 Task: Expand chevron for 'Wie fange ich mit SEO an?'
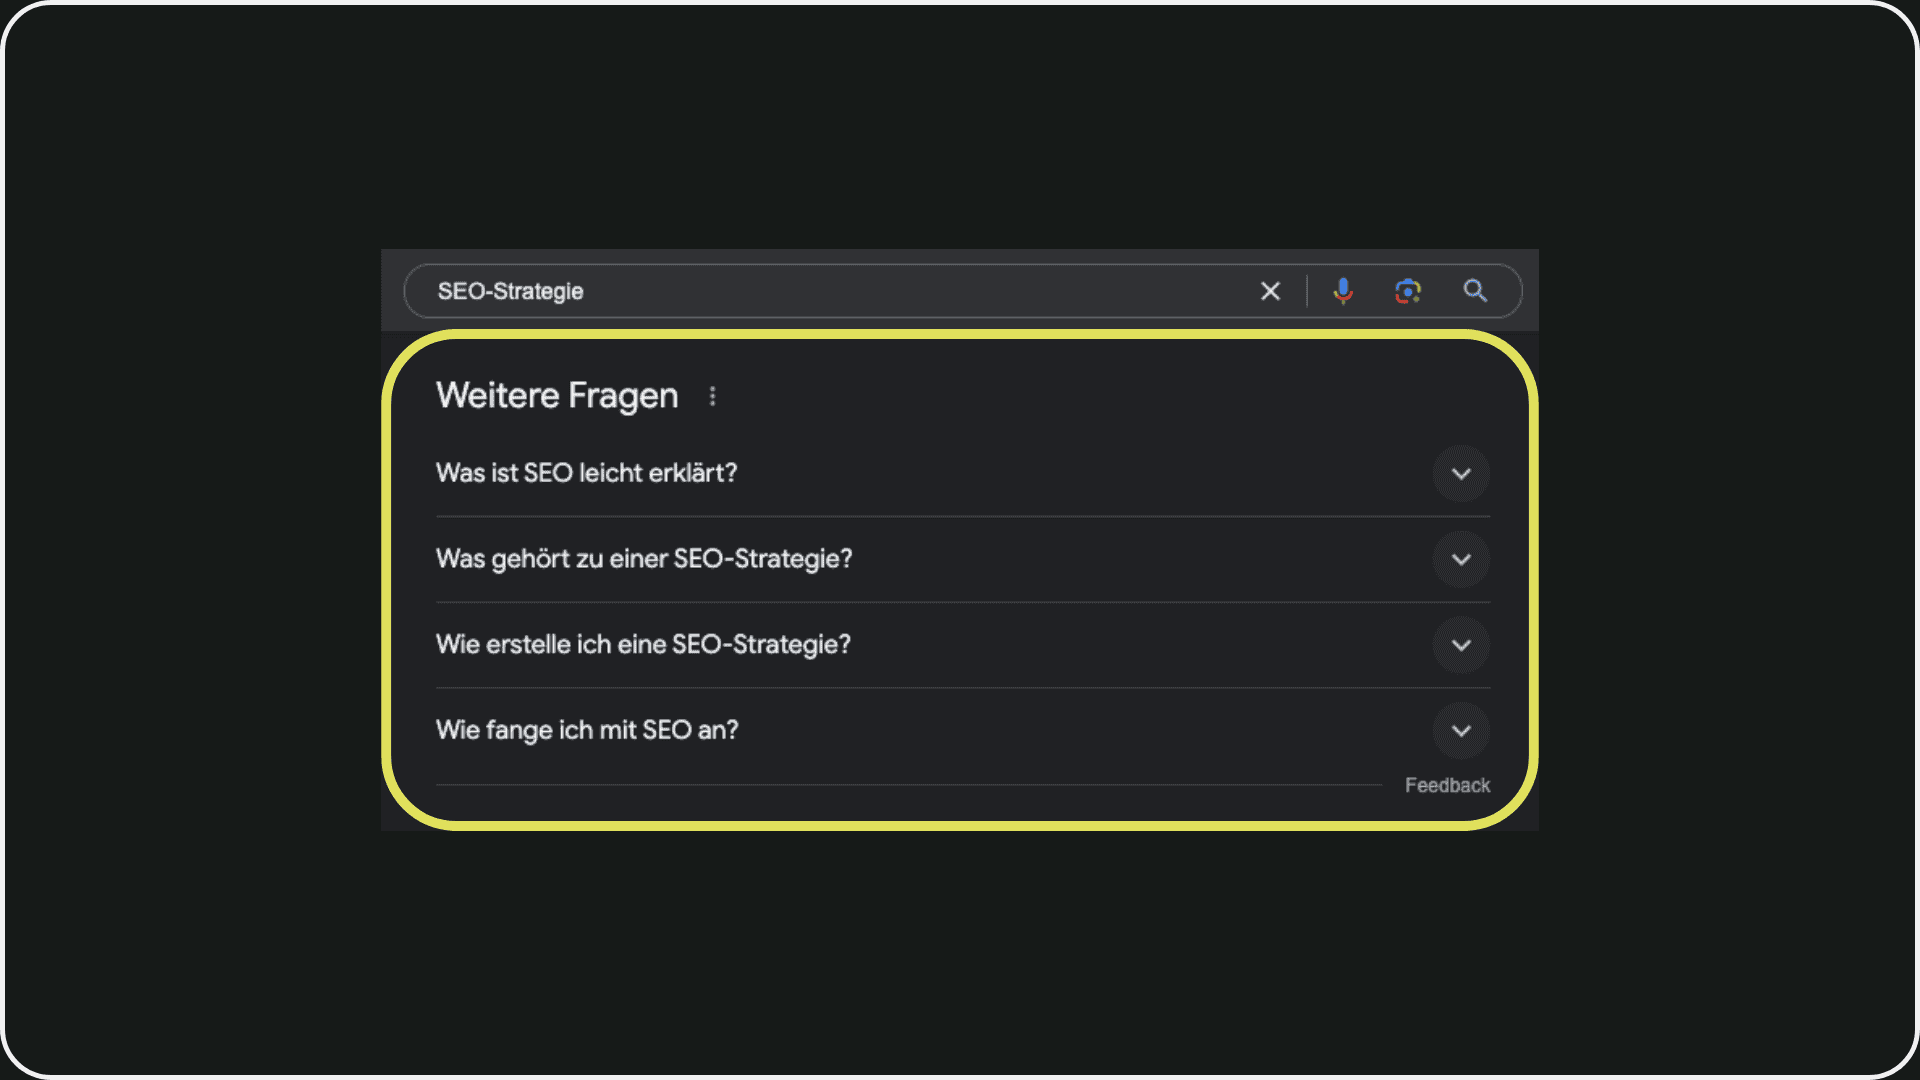pos(1461,731)
